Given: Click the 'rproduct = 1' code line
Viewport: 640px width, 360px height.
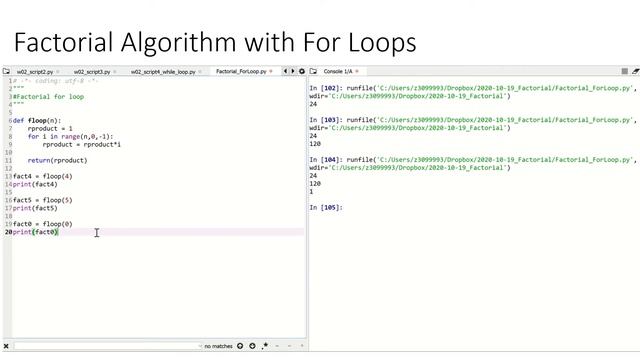Looking at the screenshot, I should click(50, 129).
